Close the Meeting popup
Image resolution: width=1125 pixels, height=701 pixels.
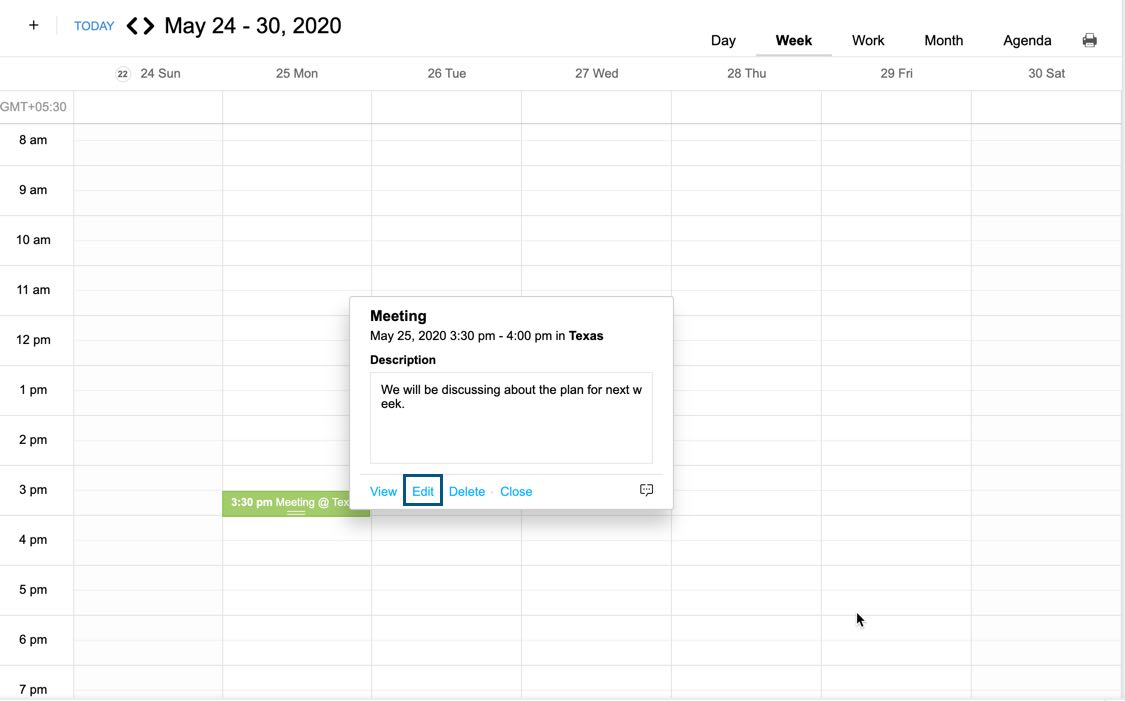[x=516, y=491]
